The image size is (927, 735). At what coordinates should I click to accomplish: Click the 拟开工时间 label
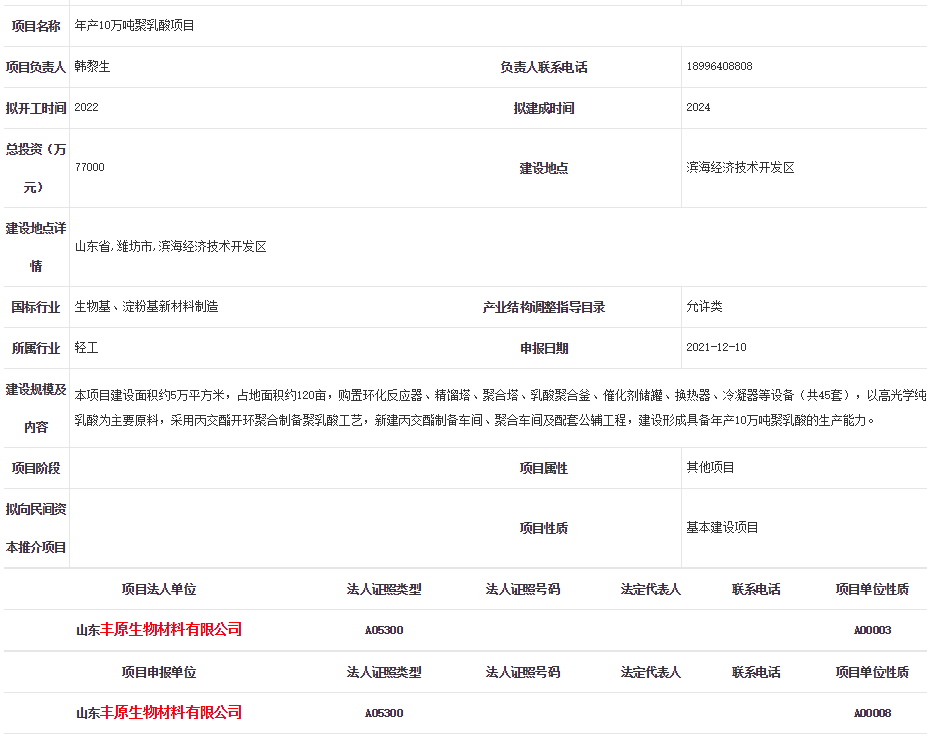coord(36,108)
